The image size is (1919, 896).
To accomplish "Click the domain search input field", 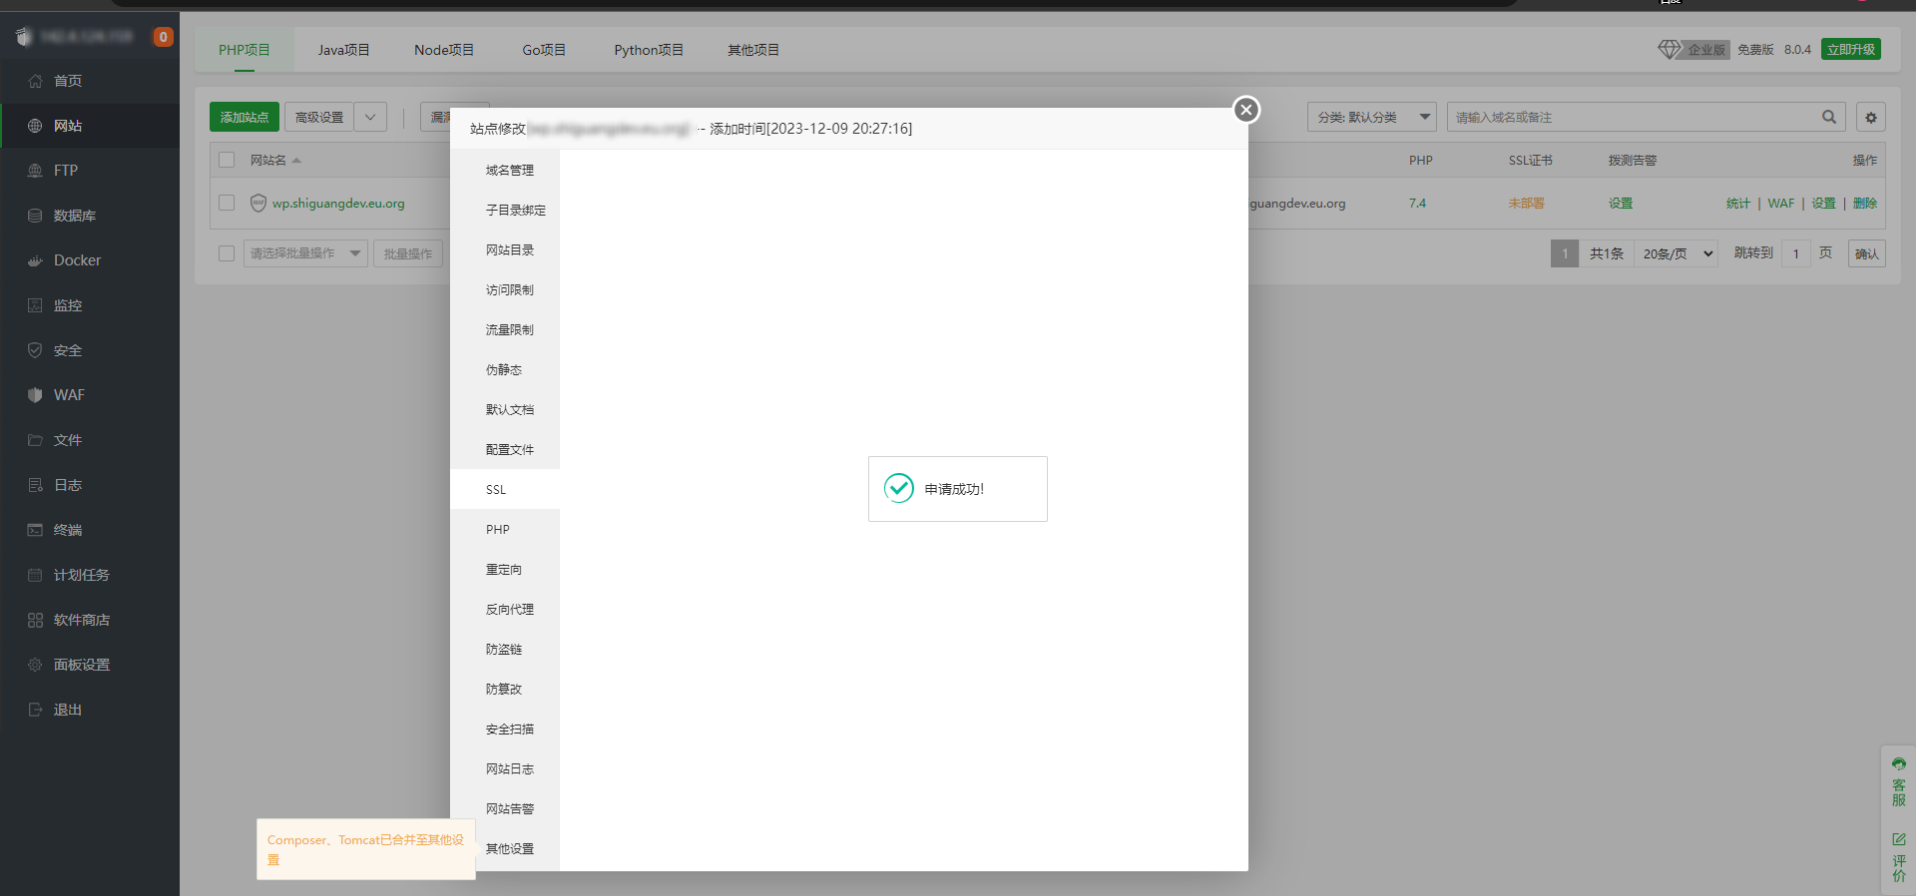I will pos(1630,117).
